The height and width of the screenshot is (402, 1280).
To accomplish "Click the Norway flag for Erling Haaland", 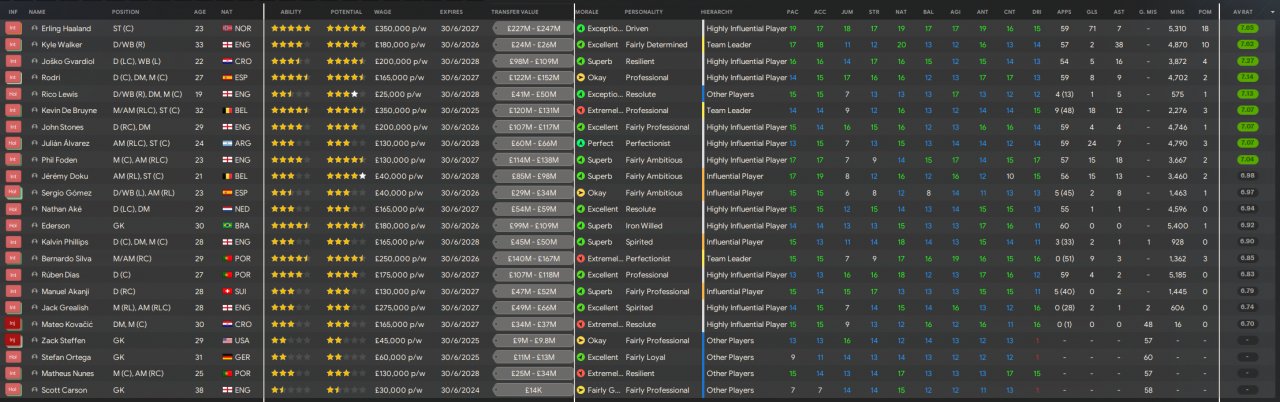I will [225, 28].
